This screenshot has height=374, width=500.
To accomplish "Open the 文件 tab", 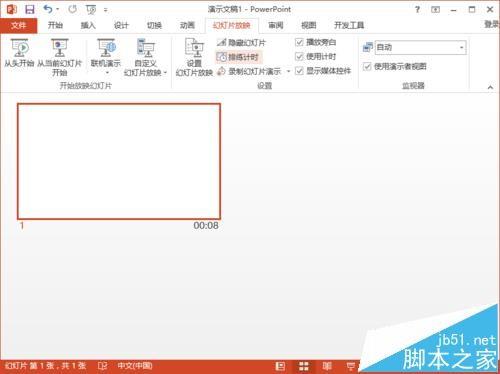I will coord(18,25).
